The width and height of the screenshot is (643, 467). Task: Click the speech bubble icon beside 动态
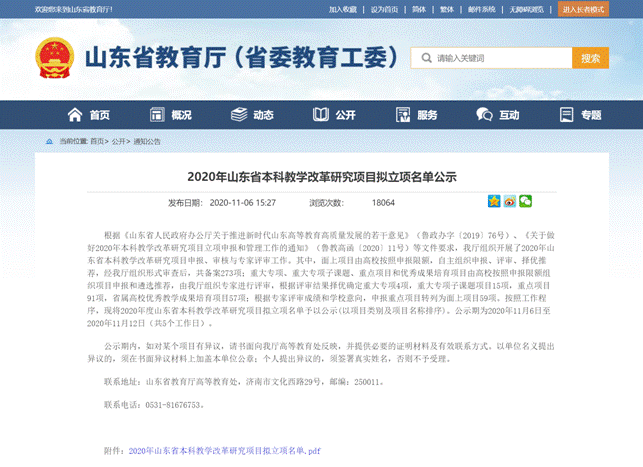(239, 115)
